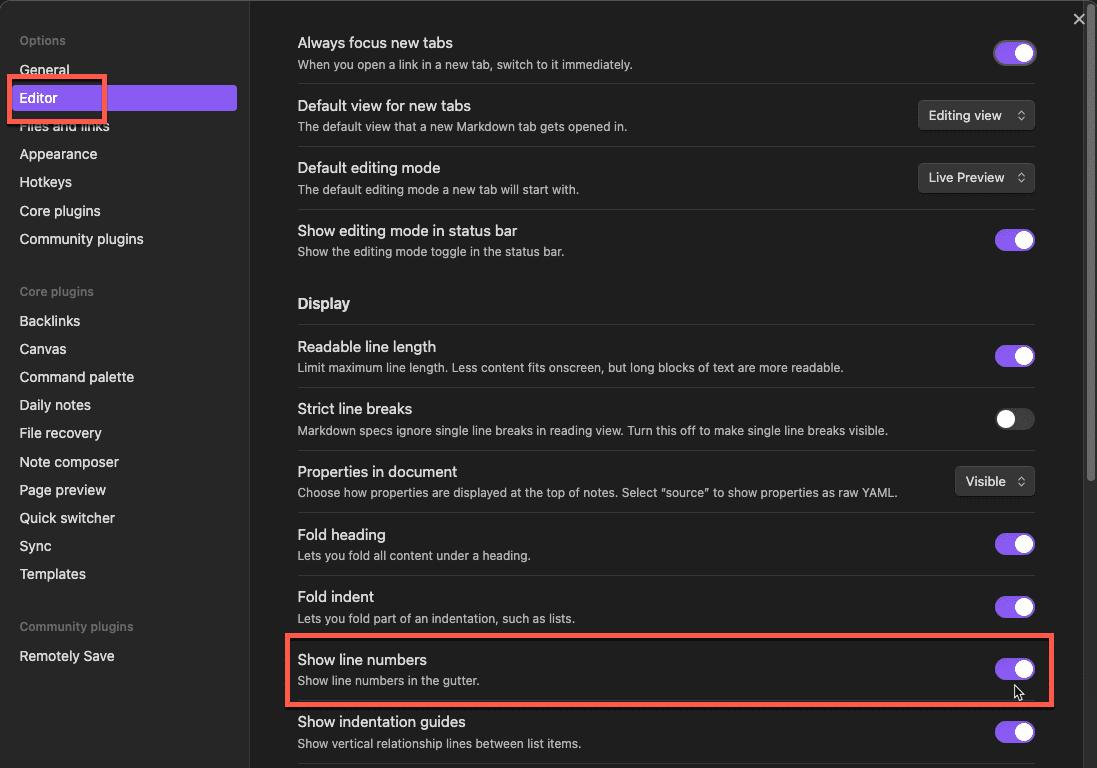Change the Properties in document dropdown

tap(994, 481)
